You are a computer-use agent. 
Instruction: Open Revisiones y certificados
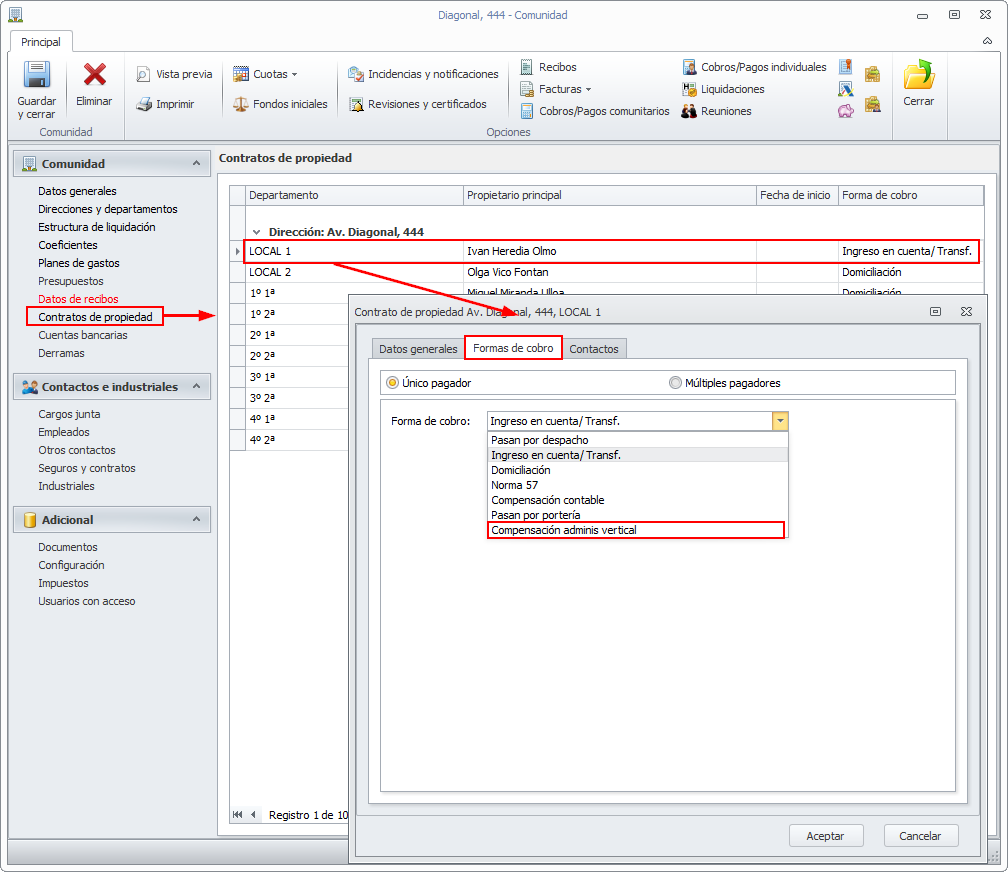[417, 104]
